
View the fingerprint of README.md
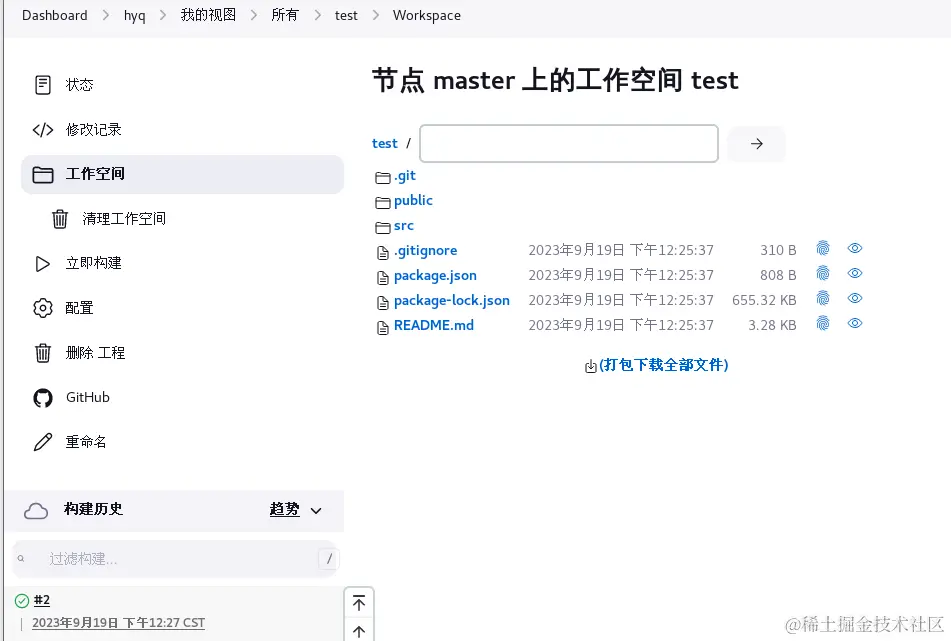[x=822, y=323]
